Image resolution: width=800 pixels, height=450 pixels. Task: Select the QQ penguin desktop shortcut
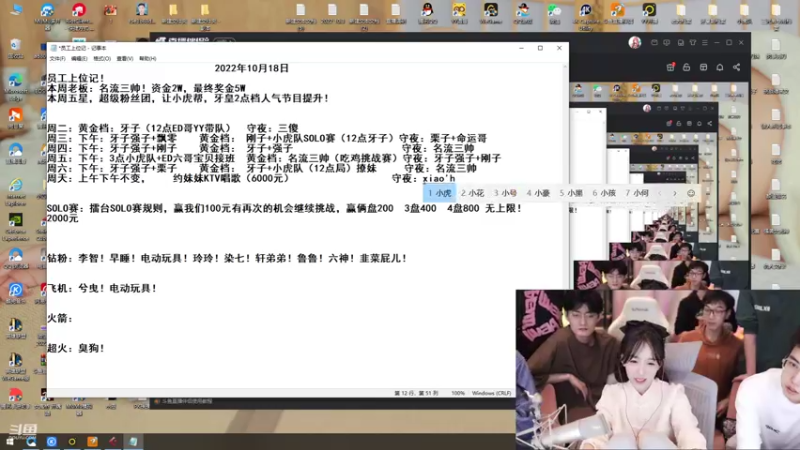tap(428, 13)
